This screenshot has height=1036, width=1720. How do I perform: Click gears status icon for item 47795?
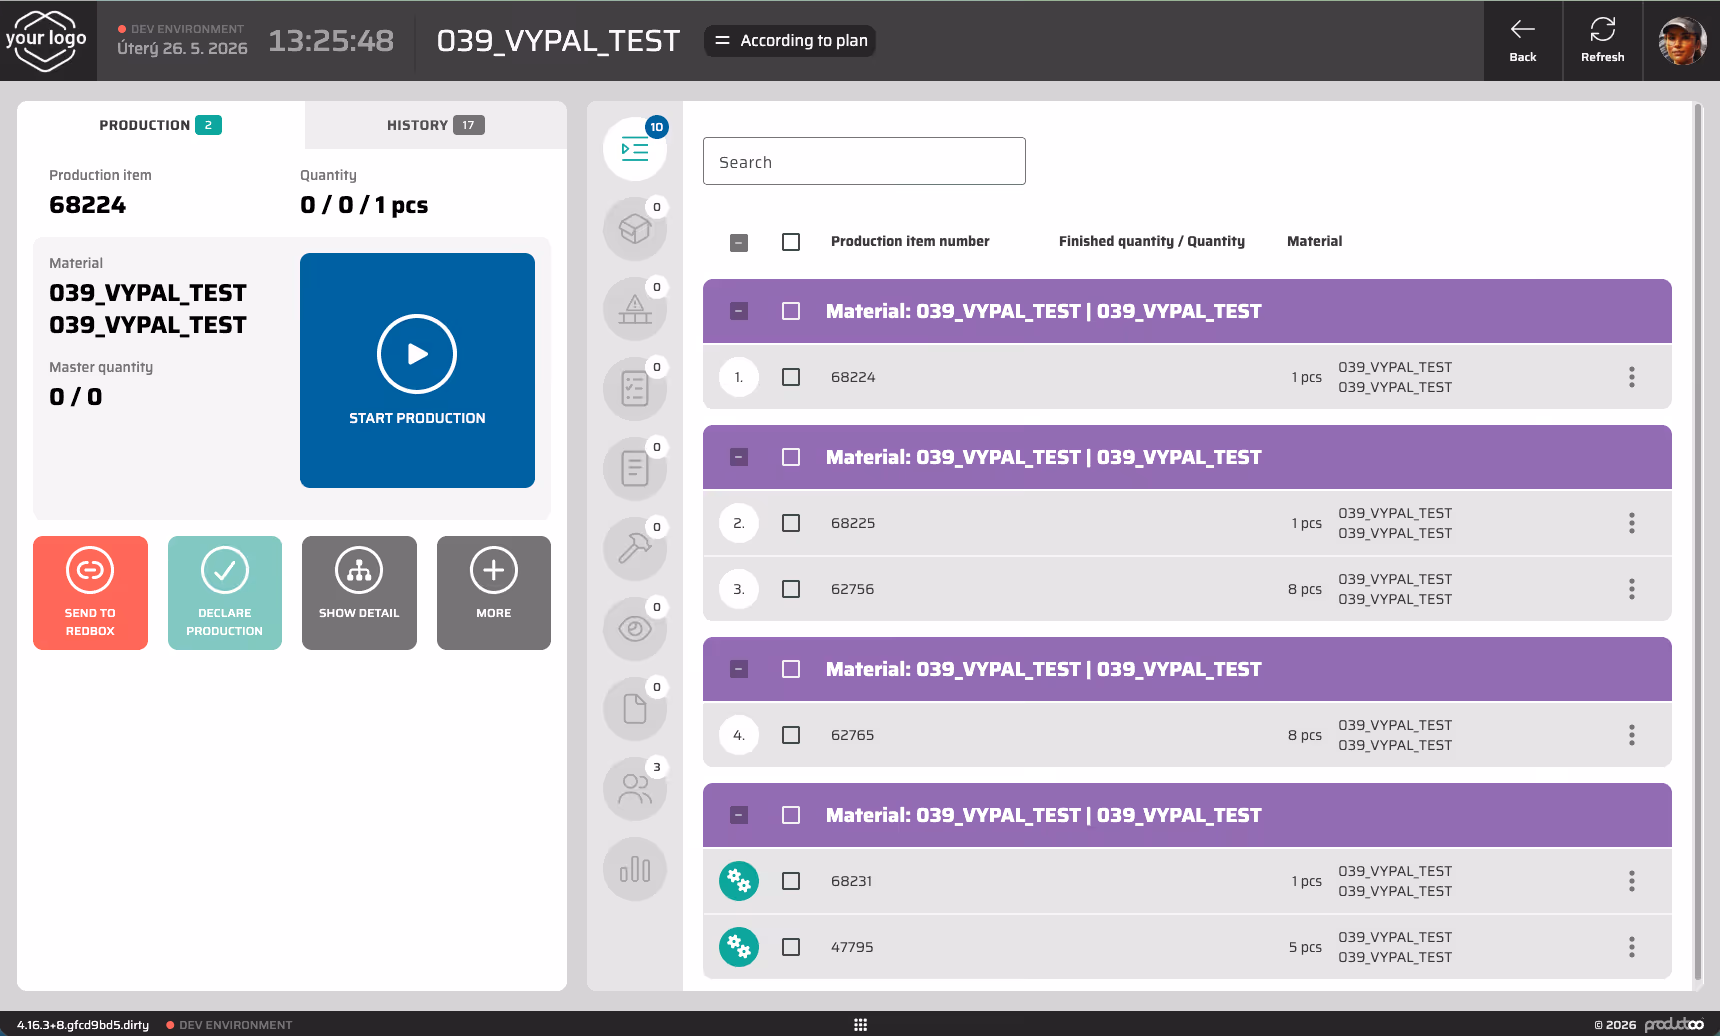[739, 947]
